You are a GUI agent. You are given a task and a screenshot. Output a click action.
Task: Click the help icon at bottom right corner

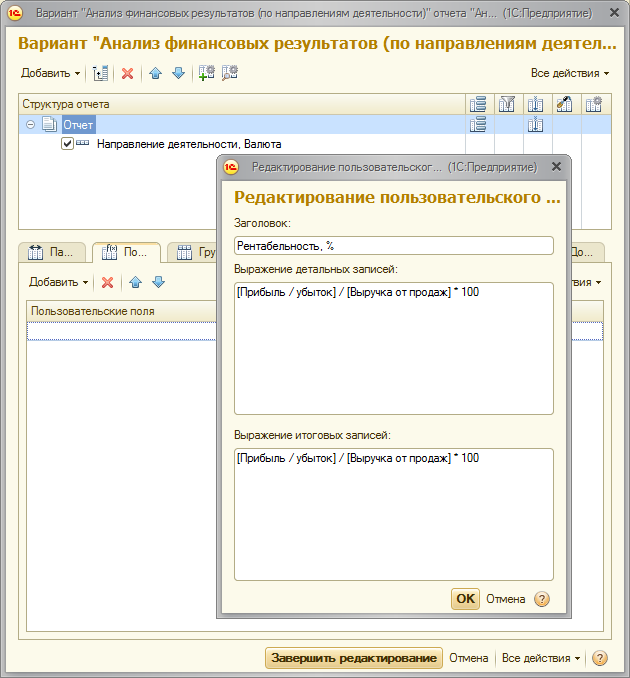600,658
